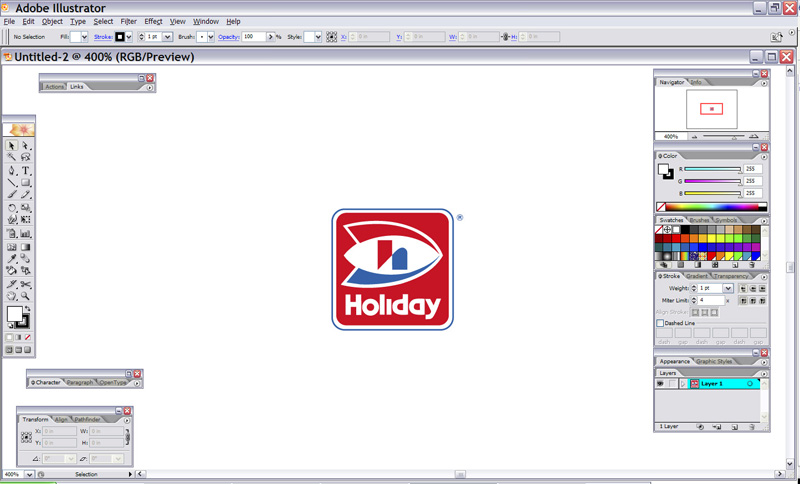
Task: Select the Rotate tool
Action: click(12, 208)
